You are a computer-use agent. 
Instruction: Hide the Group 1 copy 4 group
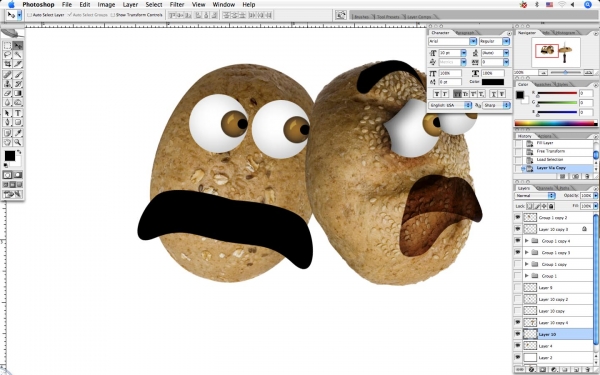click(x=518, y=241)
